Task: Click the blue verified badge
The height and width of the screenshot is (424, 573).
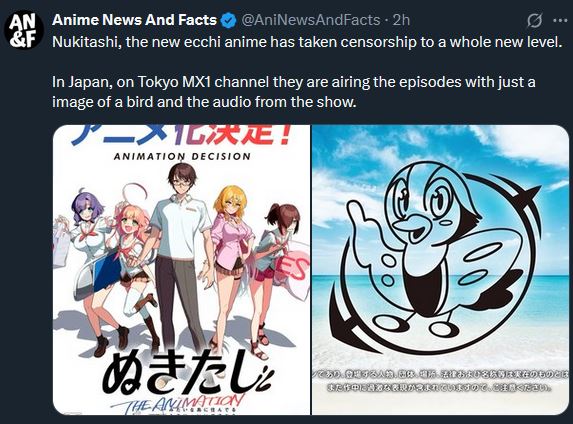Action: pyautogui.click(x=229, y=20)
